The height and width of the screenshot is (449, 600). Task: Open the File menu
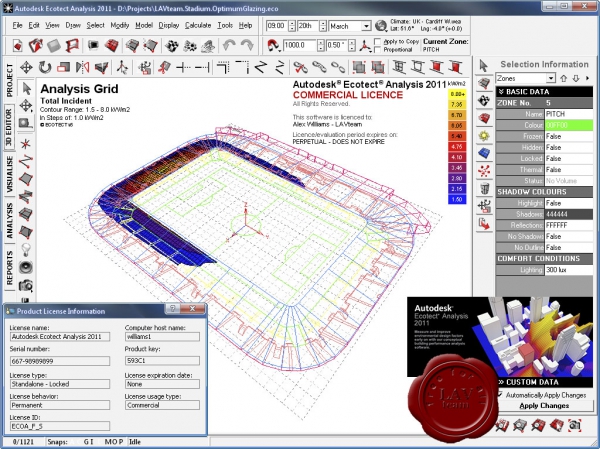(x=17, y=25)
